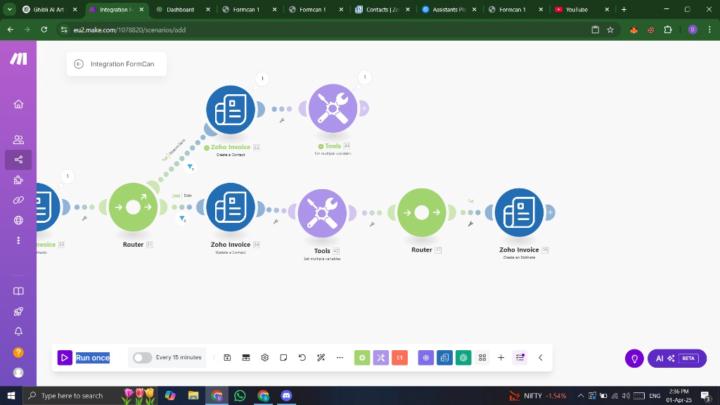720x405 pixels.
Task: Open the Help question mark icon
Action: tap(18, 352)
